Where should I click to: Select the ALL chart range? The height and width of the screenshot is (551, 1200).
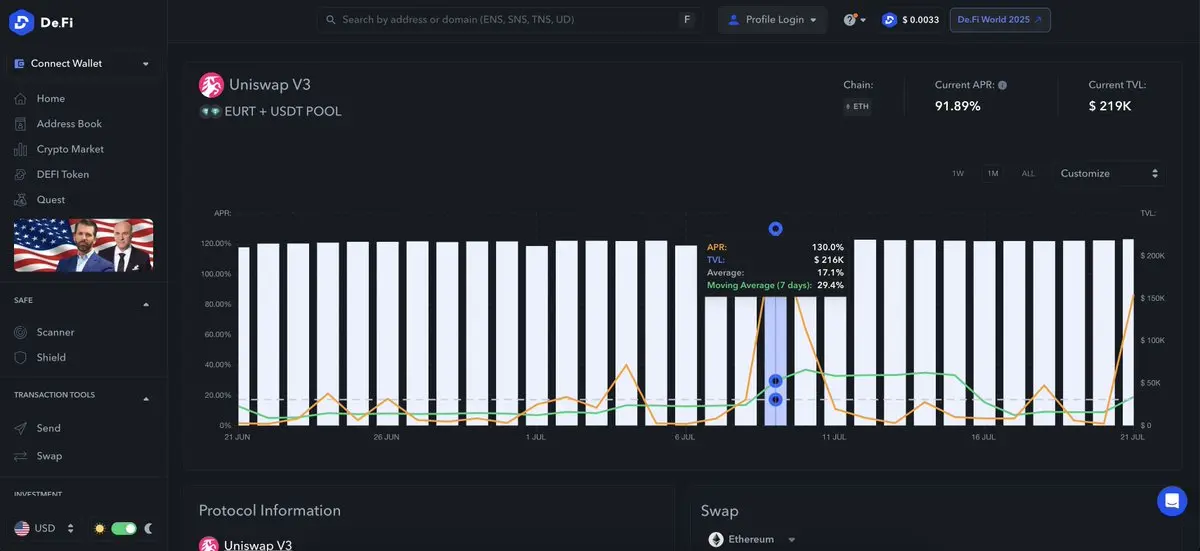click(1028, 174)
